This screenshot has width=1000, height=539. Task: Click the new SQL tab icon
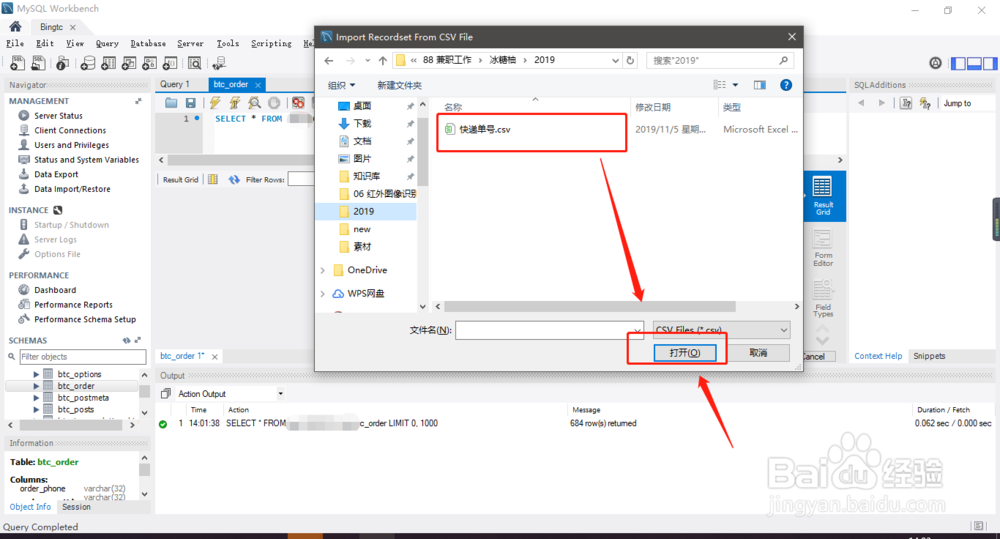[x=17, y=63]
